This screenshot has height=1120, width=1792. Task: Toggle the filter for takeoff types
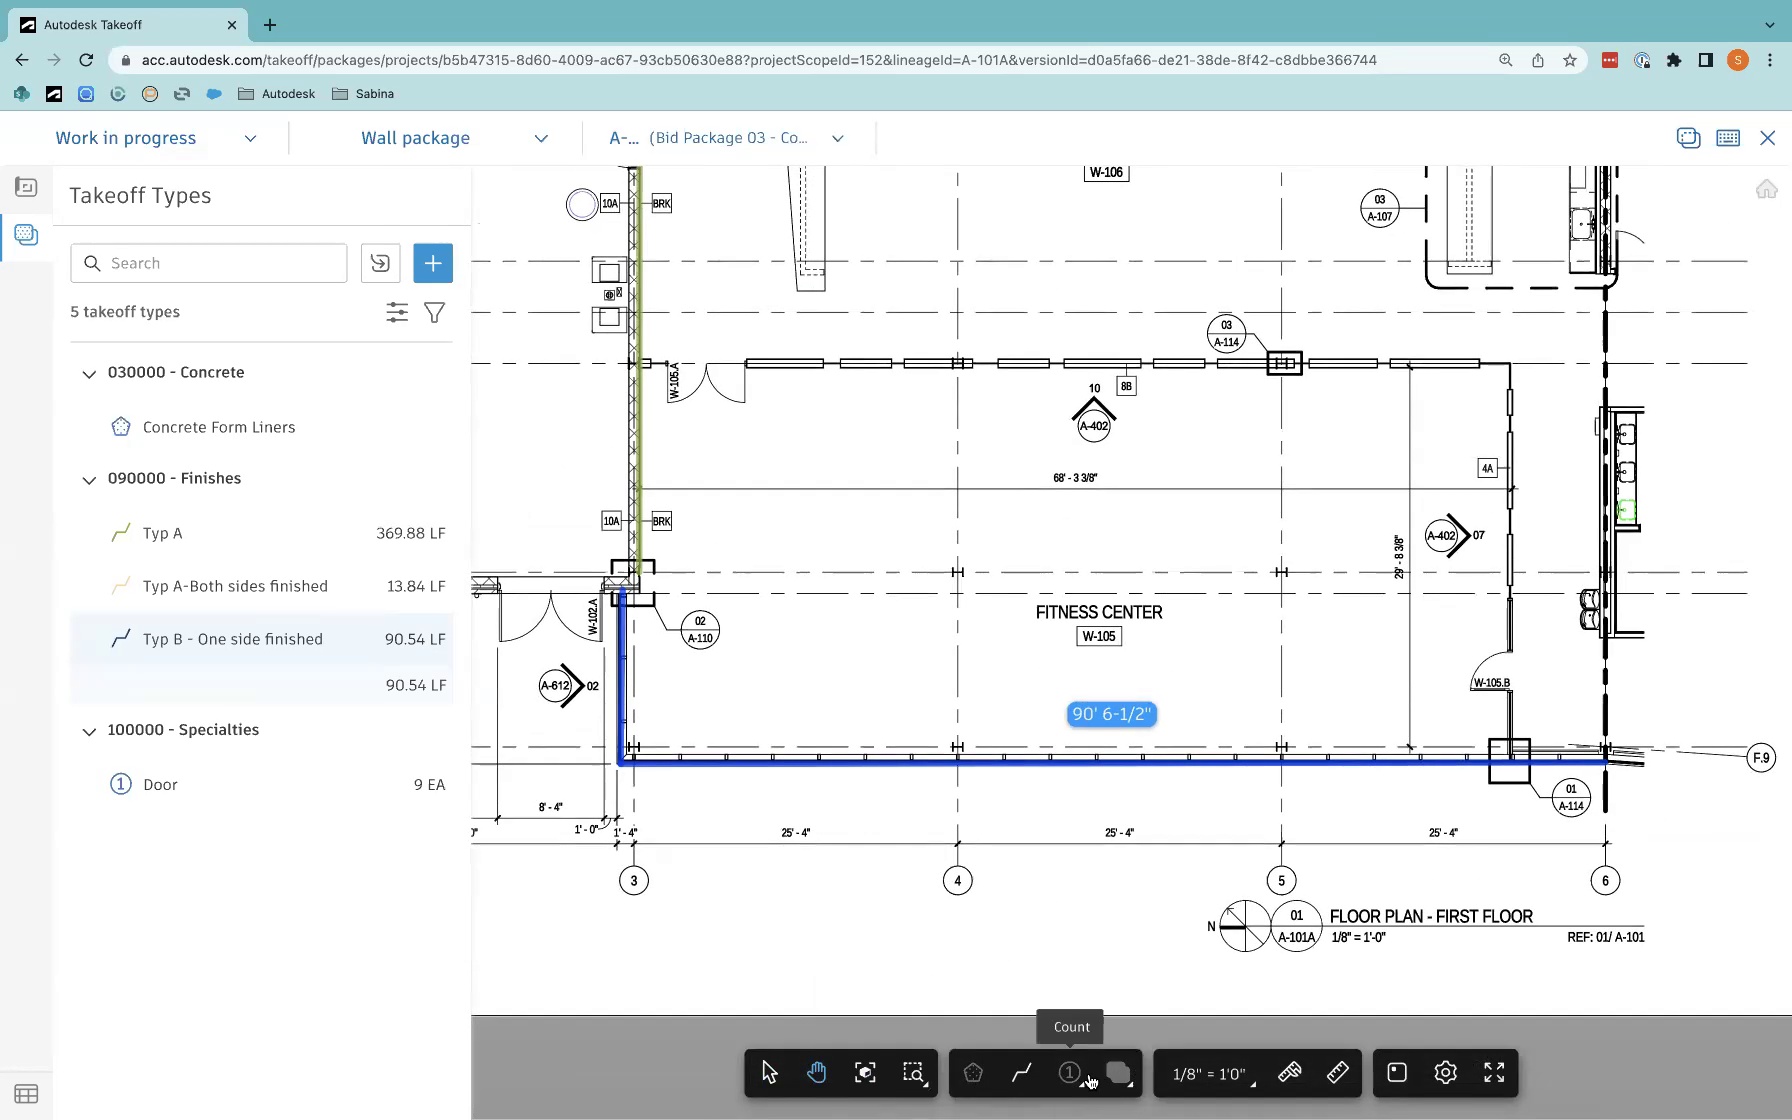coord(434,312)
